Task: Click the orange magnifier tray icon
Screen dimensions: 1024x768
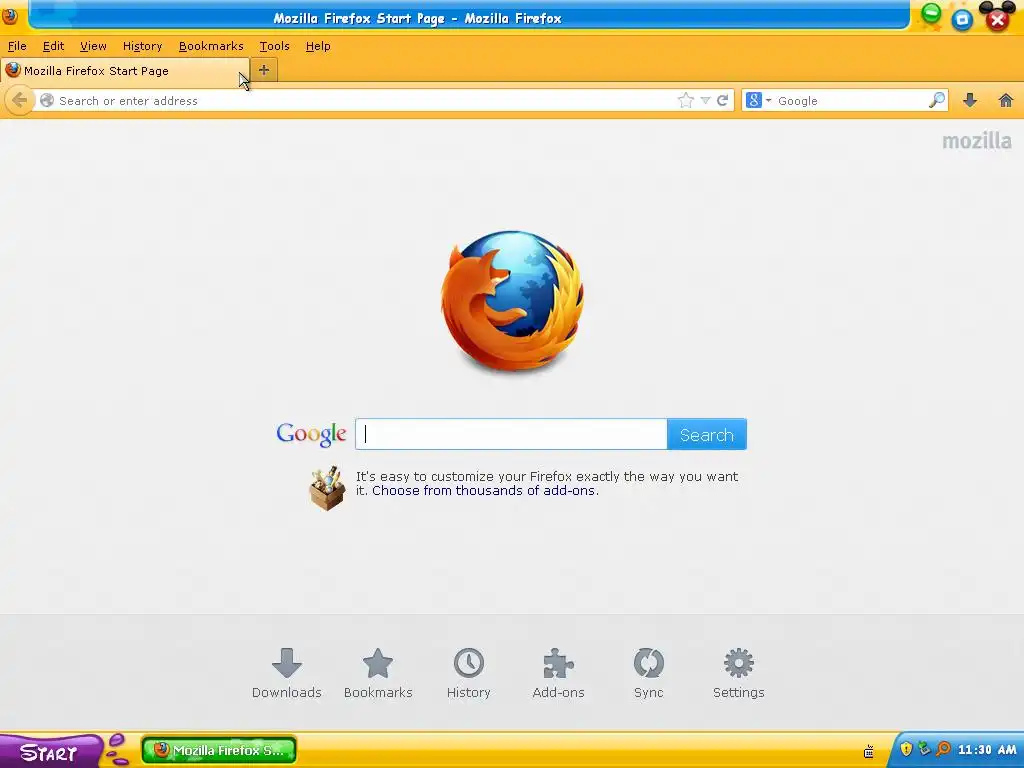Action: pyautogui.click(x=942, y=749)
